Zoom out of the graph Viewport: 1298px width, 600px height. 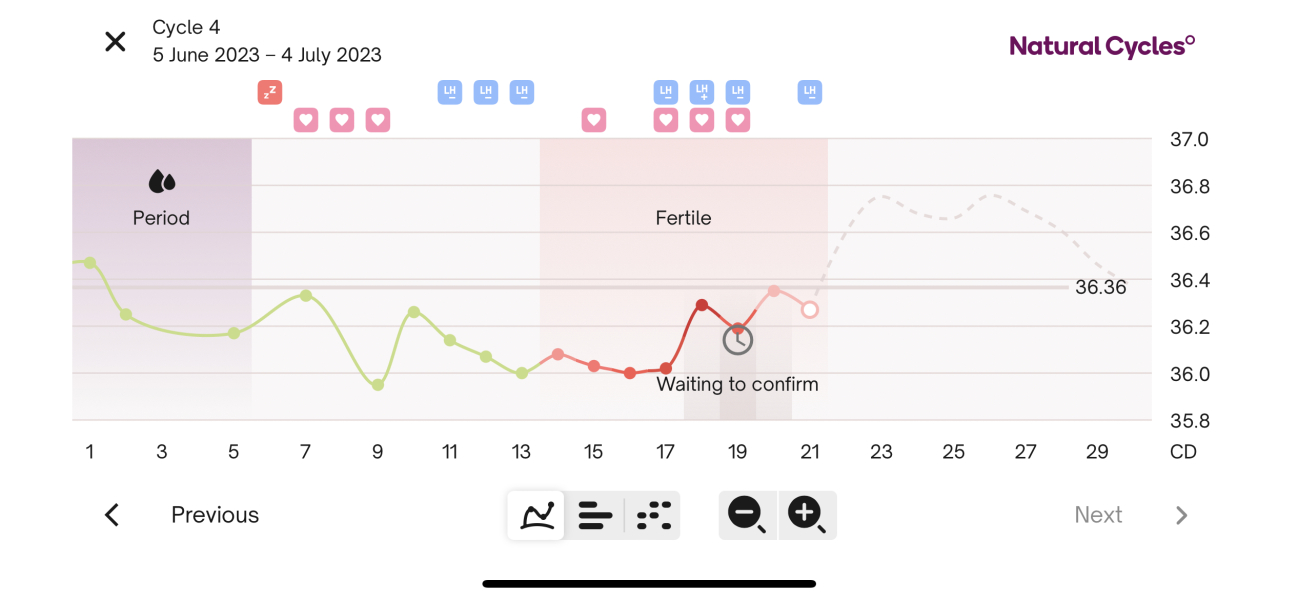[x=747, y=515]
